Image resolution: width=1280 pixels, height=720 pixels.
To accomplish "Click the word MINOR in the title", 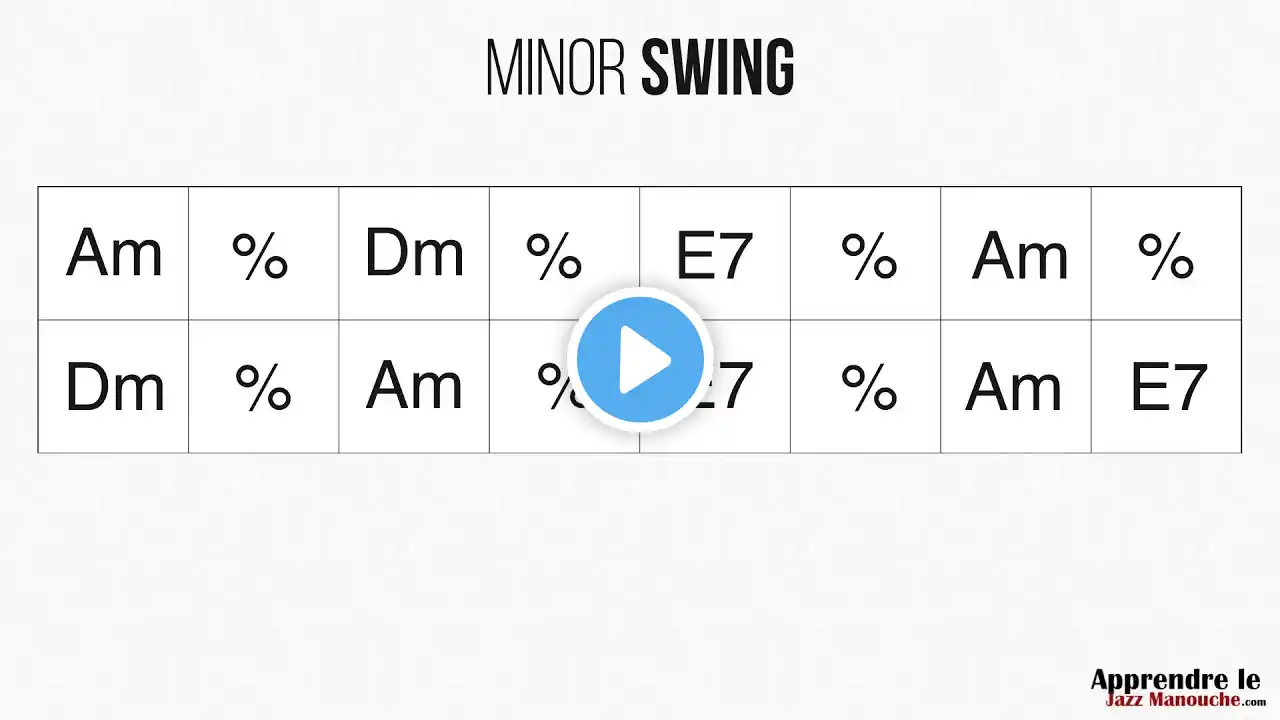I will click(x=555, y=70).
